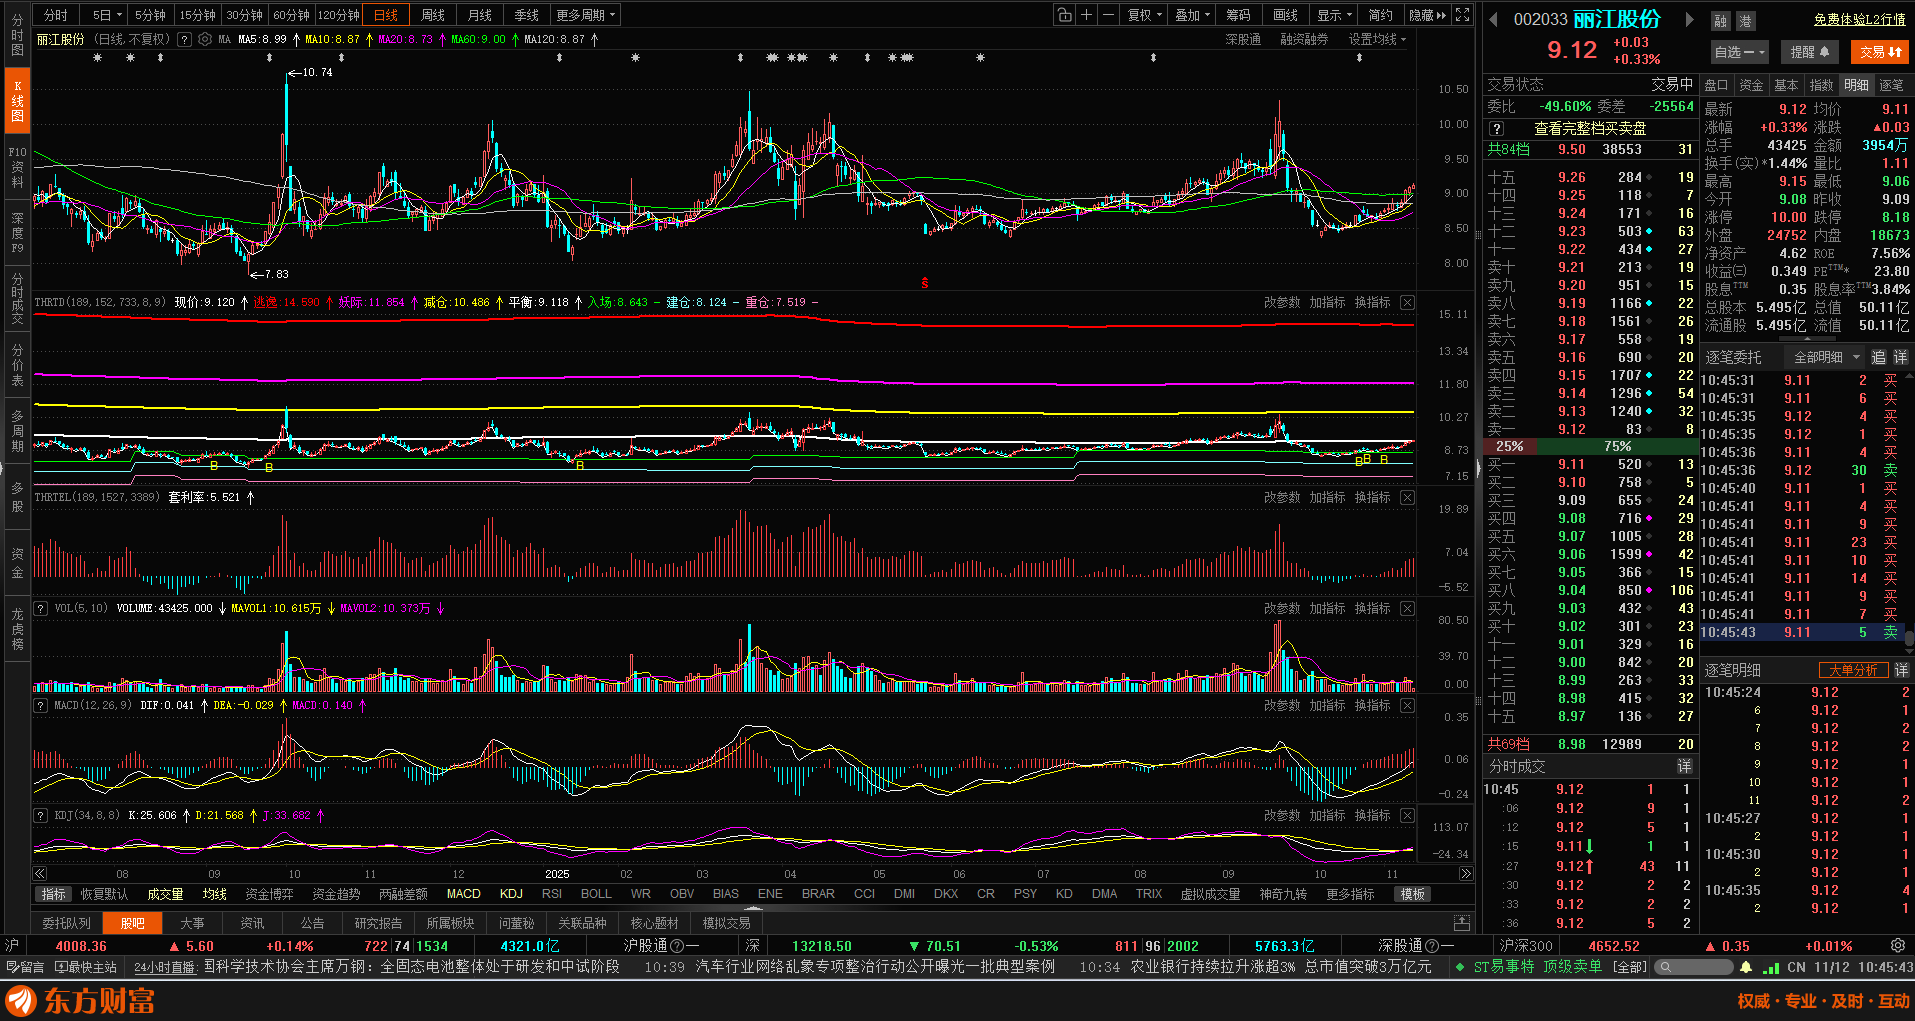Enable the BOLL indicator
1915x1021 pixels.
[x=596, y=894]
